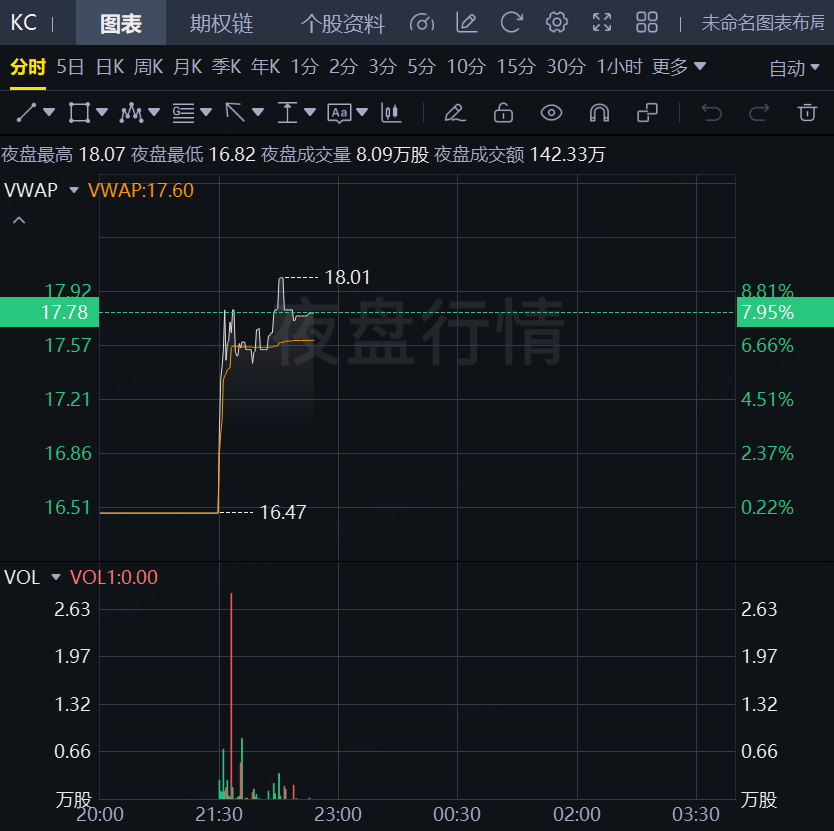The width and height of the screenshot is (834, 831).
Task: Toggle drawings visibility with the eye icon
Action: [x=551, y=112]
